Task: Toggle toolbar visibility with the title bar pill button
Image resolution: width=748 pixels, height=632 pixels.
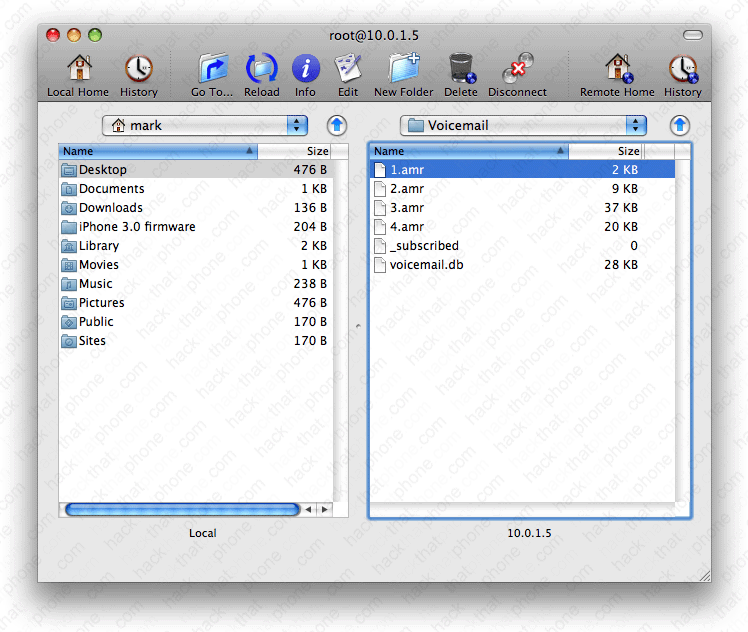Action: tap(692, 35)
